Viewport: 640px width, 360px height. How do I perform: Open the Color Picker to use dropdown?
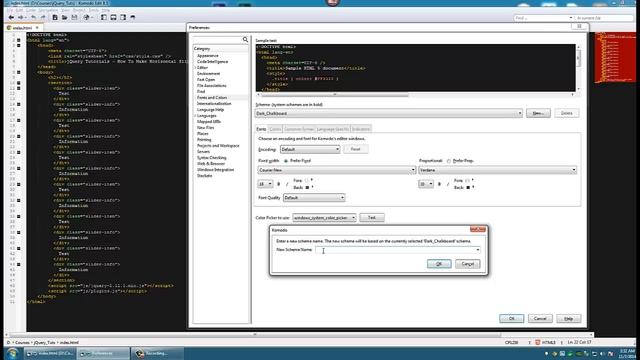click(x=324, y=218)
